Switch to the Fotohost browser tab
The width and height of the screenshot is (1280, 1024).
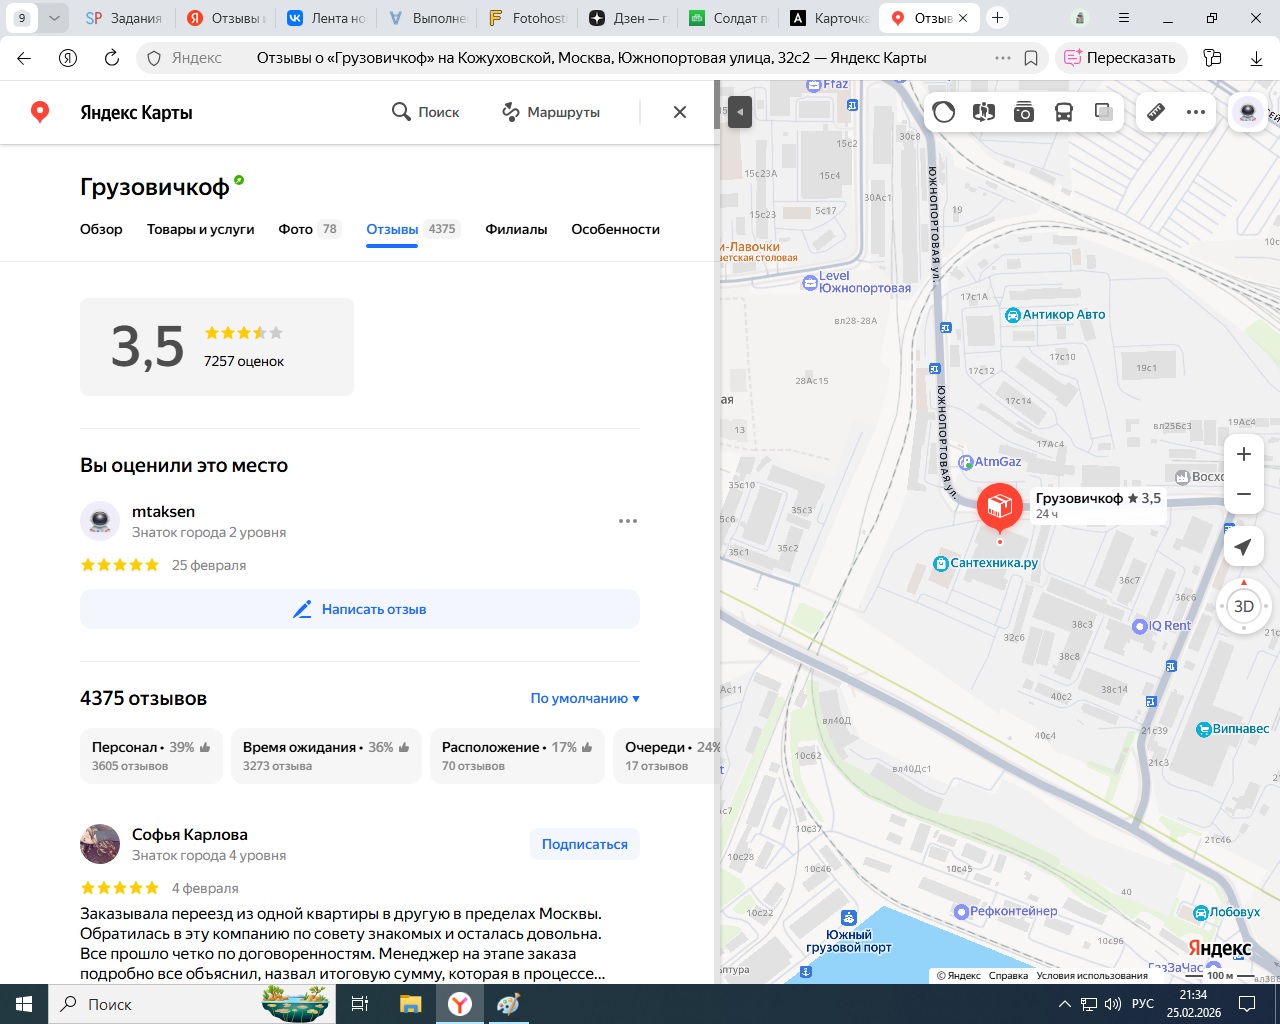526,18
